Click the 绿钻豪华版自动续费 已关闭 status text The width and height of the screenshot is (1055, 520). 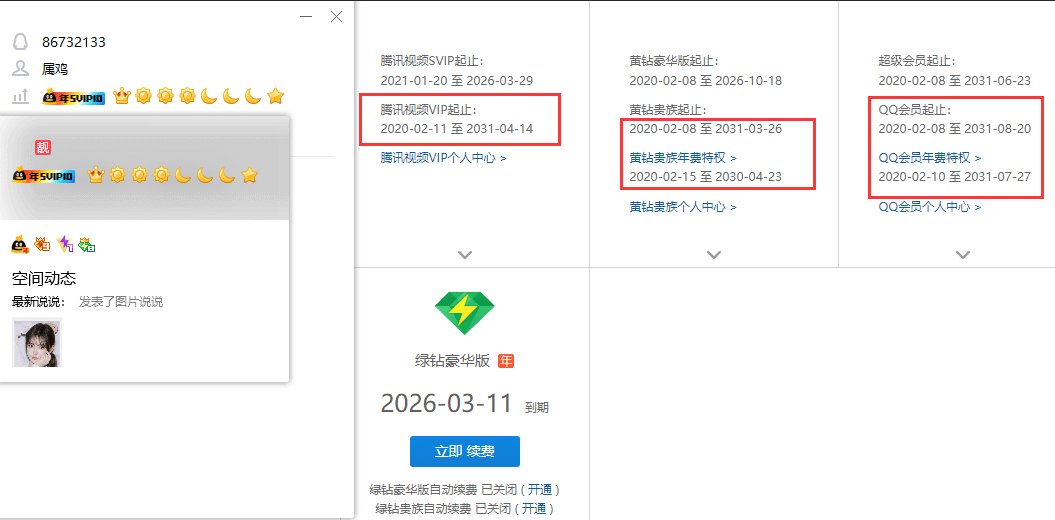click(x=443, y=489)
